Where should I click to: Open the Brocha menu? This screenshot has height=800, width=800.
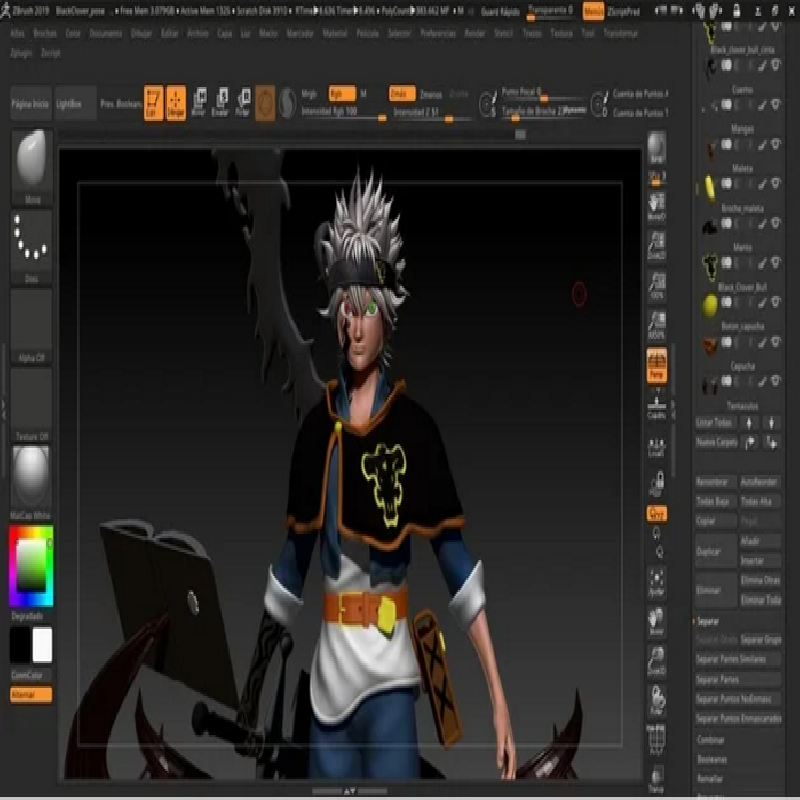pos(45,33)
